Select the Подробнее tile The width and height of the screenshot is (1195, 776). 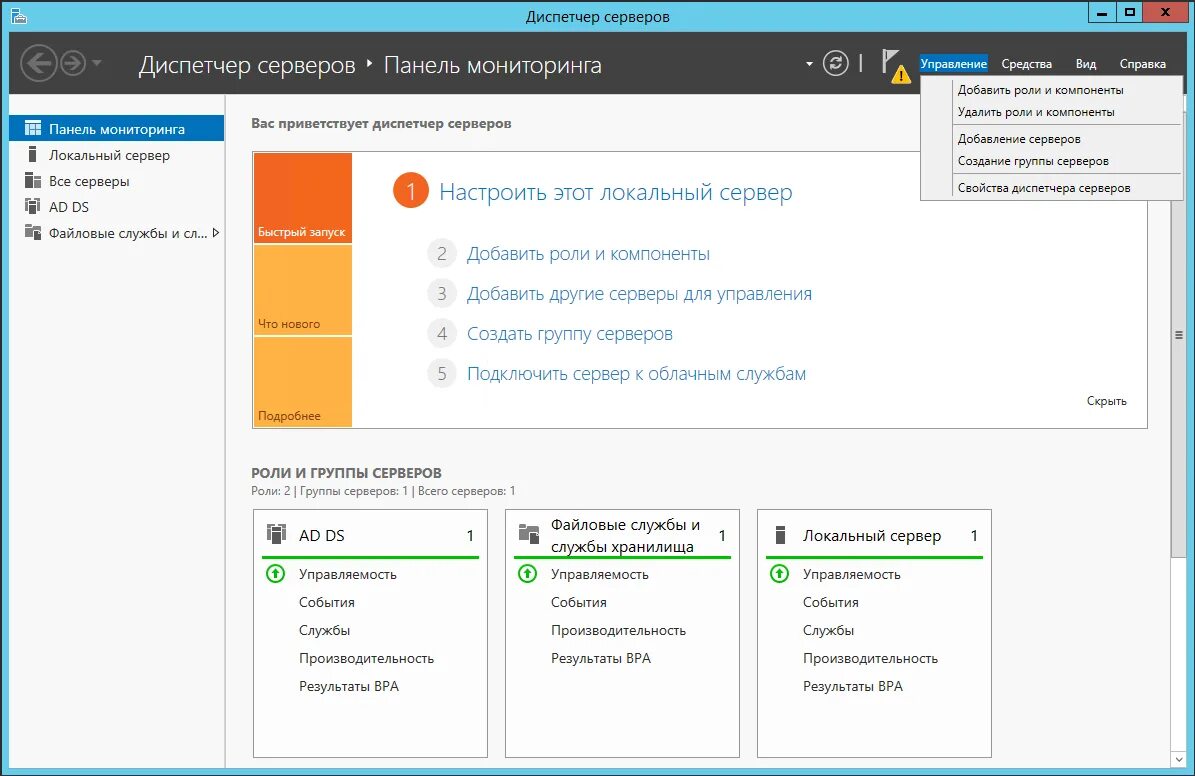(x=303, y=382)
